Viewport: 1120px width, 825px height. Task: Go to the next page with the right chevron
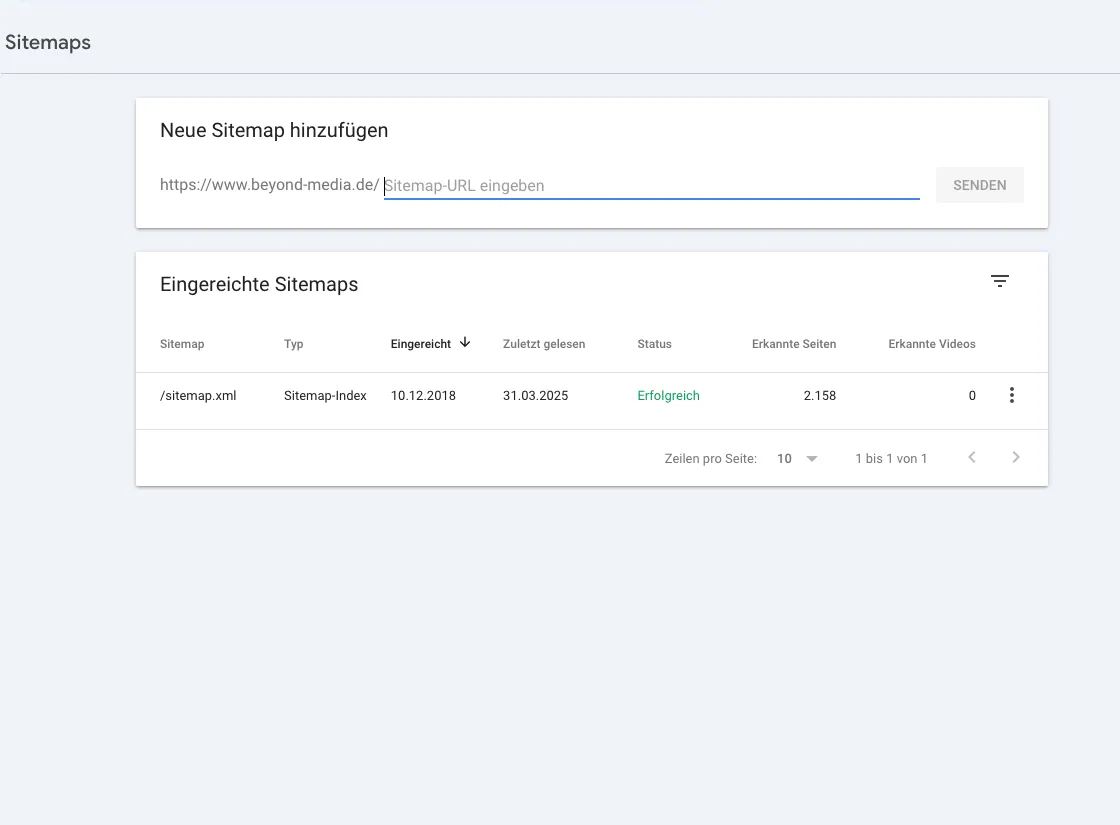1015,457
